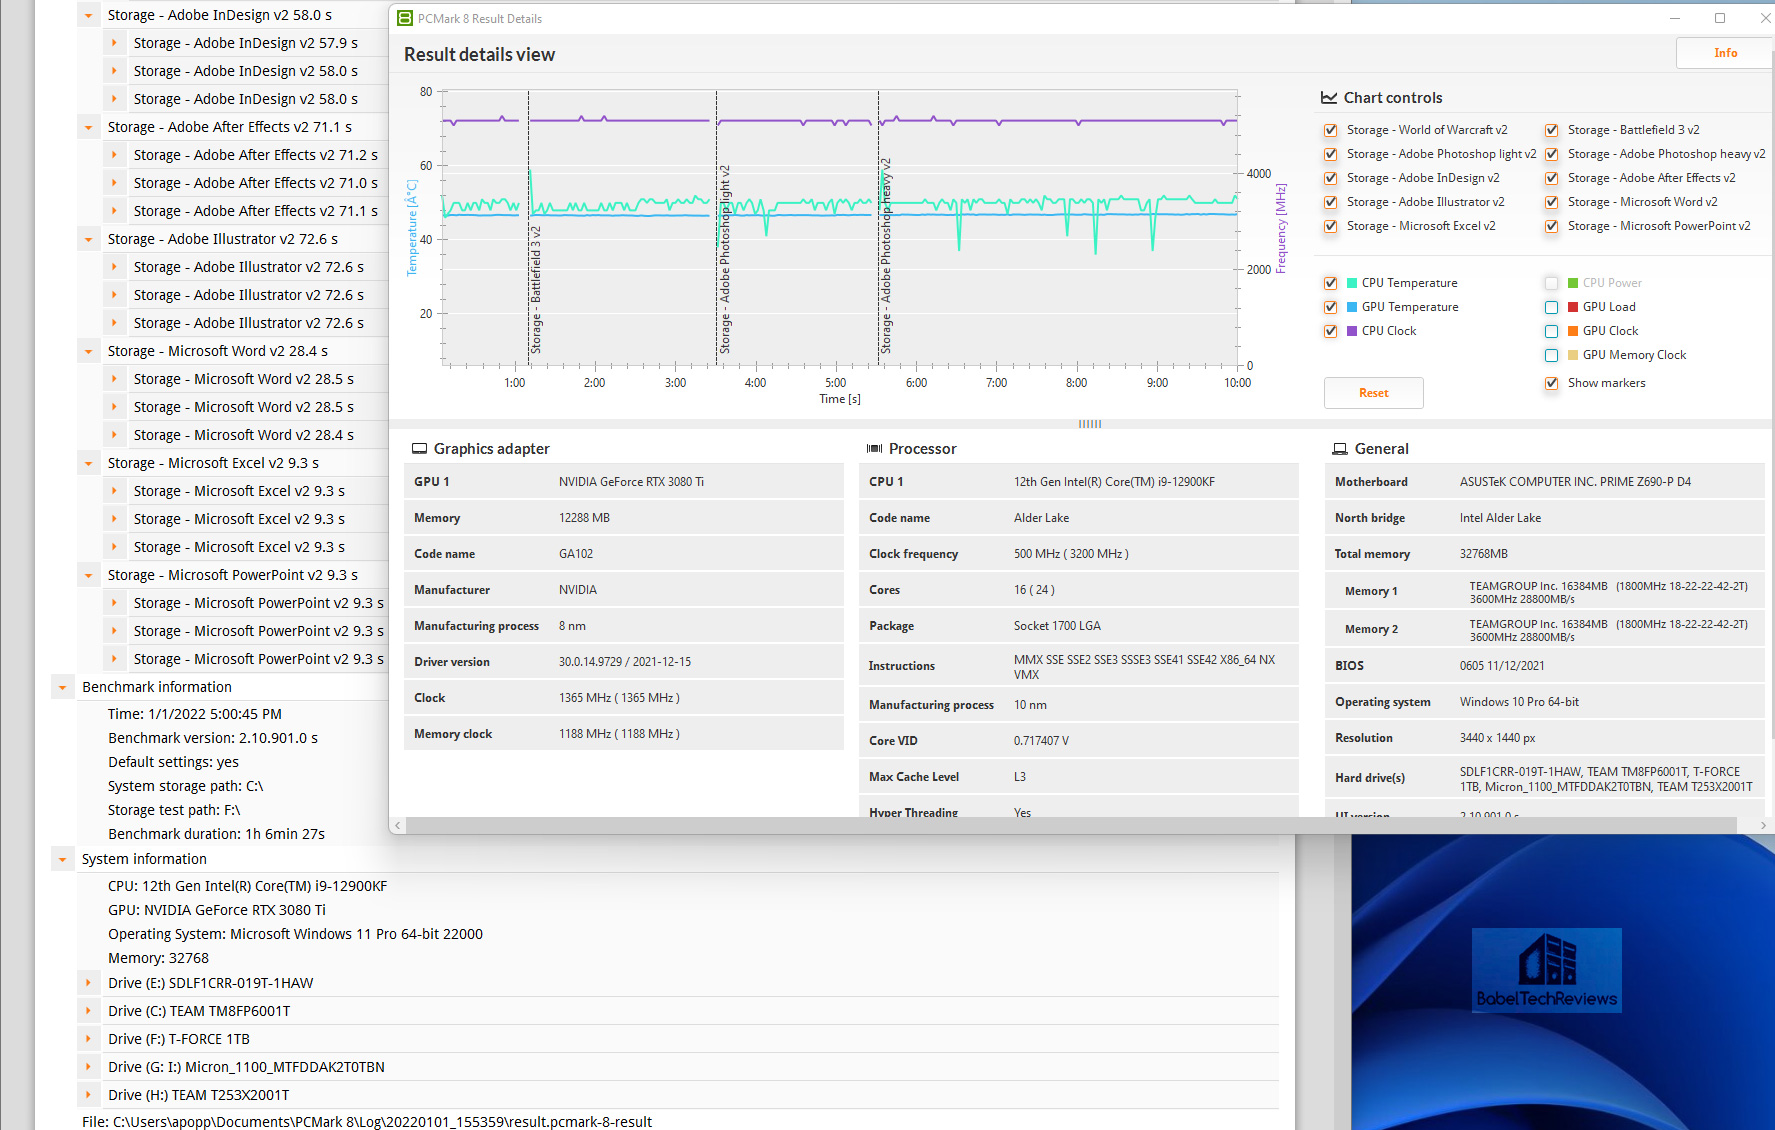
Task: Click the horizontal scrollbar in Result Details window
Action: click(1071, 825)
